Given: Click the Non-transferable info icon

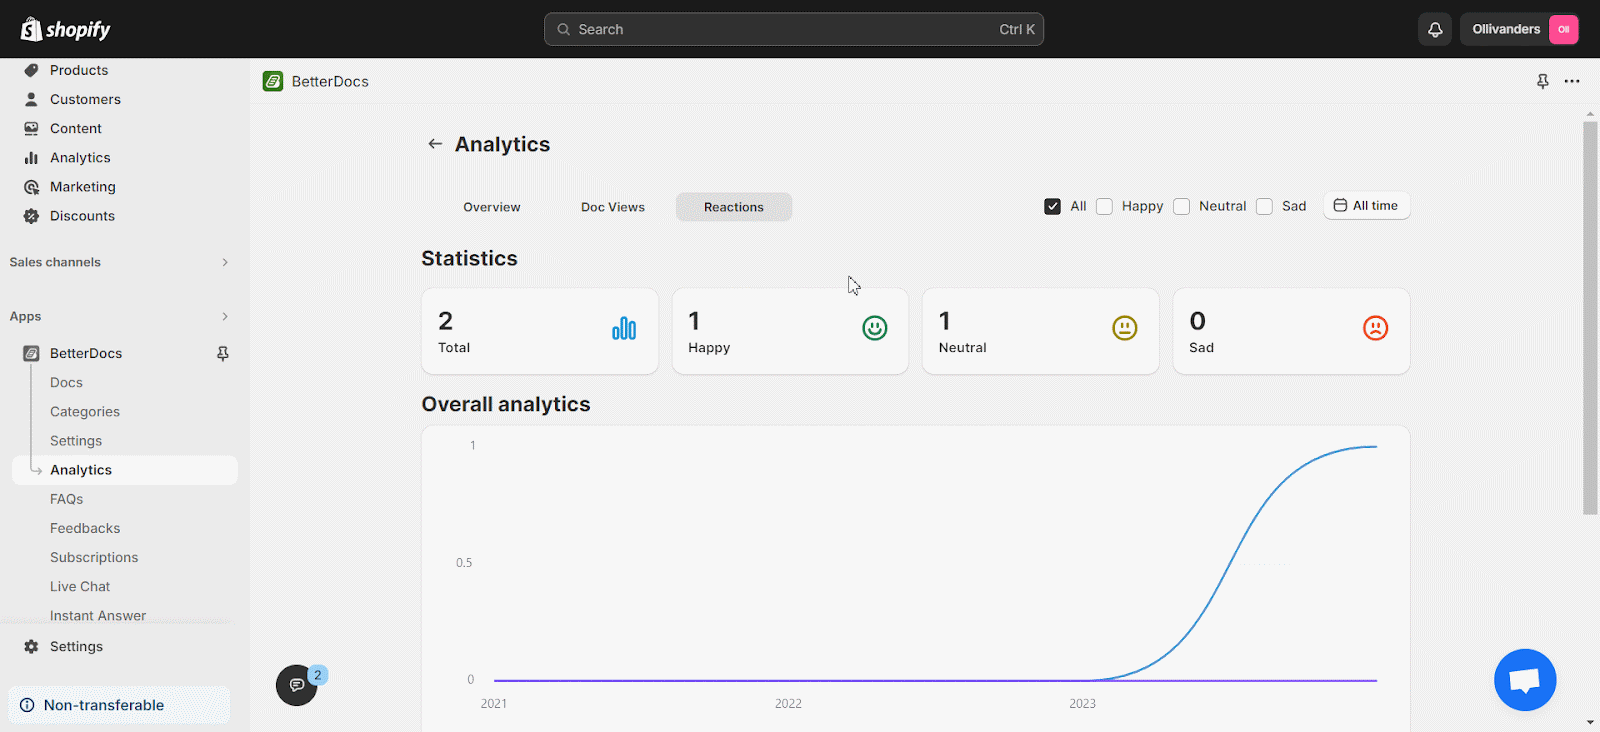Looking at the screenshot, I should (x=27, y=705).
